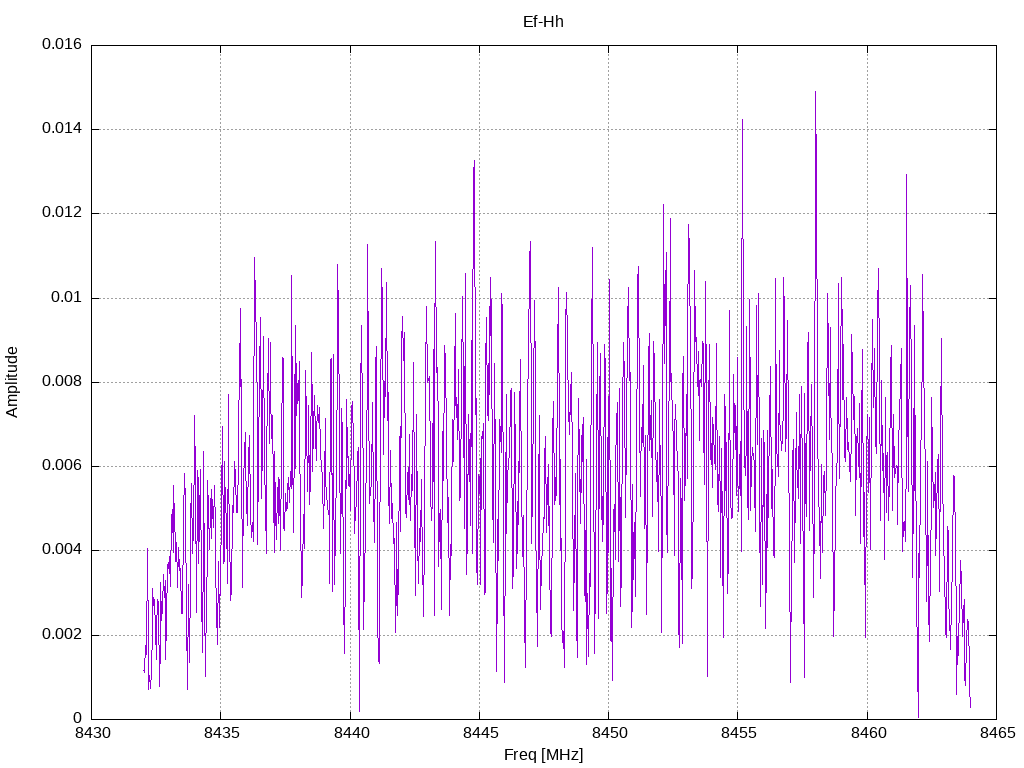Click the x-axis tick label 8440
The height and width of the screenshot is (768, 1024).
pyautogui.click(x=351, y=733)
